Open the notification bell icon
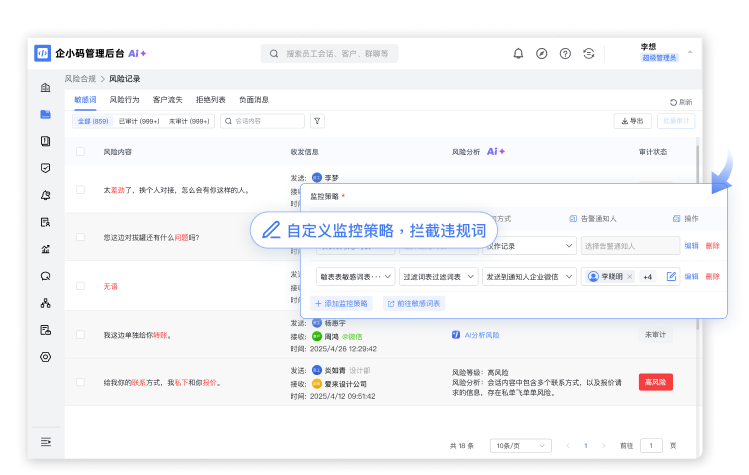Image resolution: width=749 pixels, height=475 pixels. [x=518, y=54]
